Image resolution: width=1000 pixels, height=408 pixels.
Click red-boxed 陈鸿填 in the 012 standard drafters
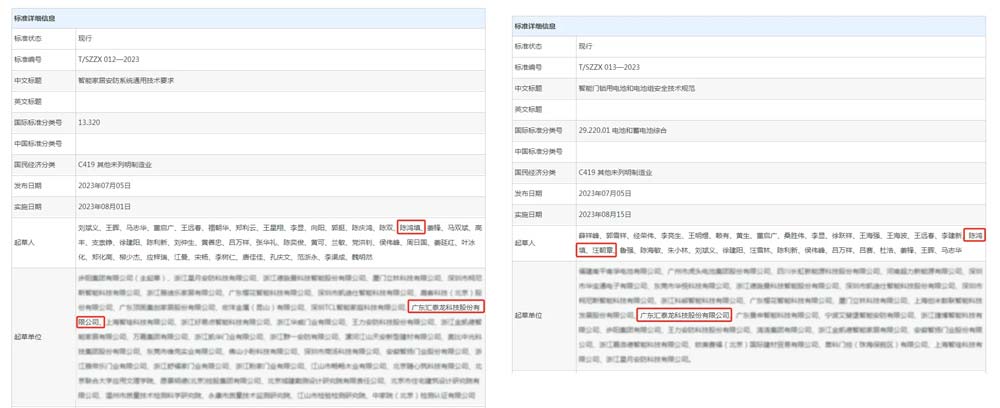click(x=411, y=227)
